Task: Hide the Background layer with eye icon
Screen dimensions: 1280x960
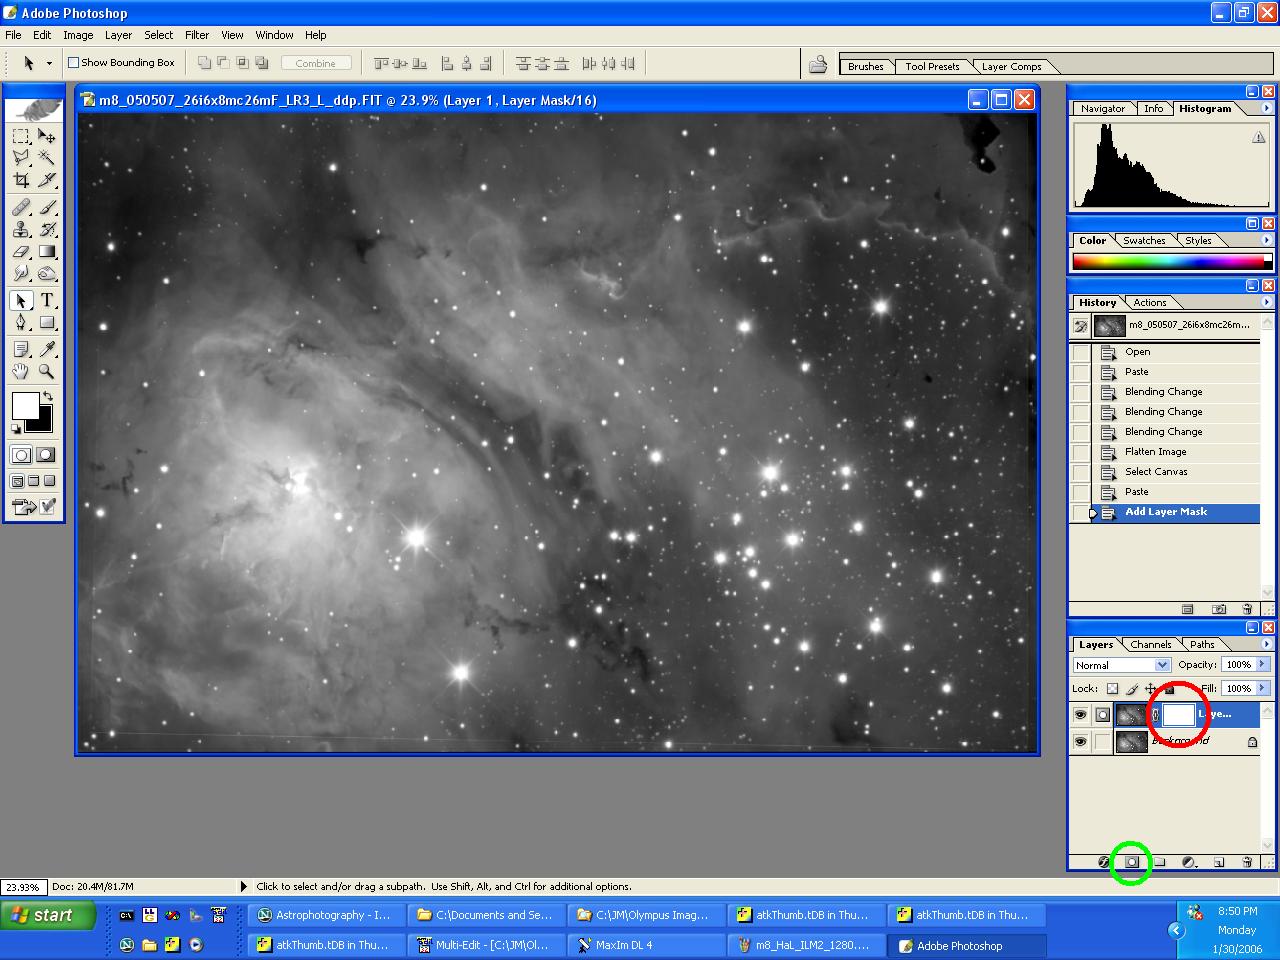Action: (x=1080, y=742)
